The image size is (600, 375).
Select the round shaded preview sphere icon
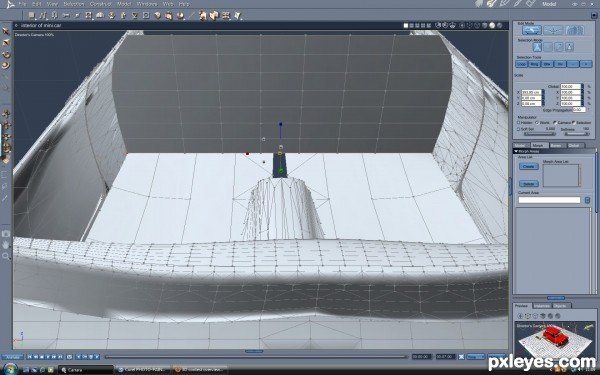[x=492, y=26]
